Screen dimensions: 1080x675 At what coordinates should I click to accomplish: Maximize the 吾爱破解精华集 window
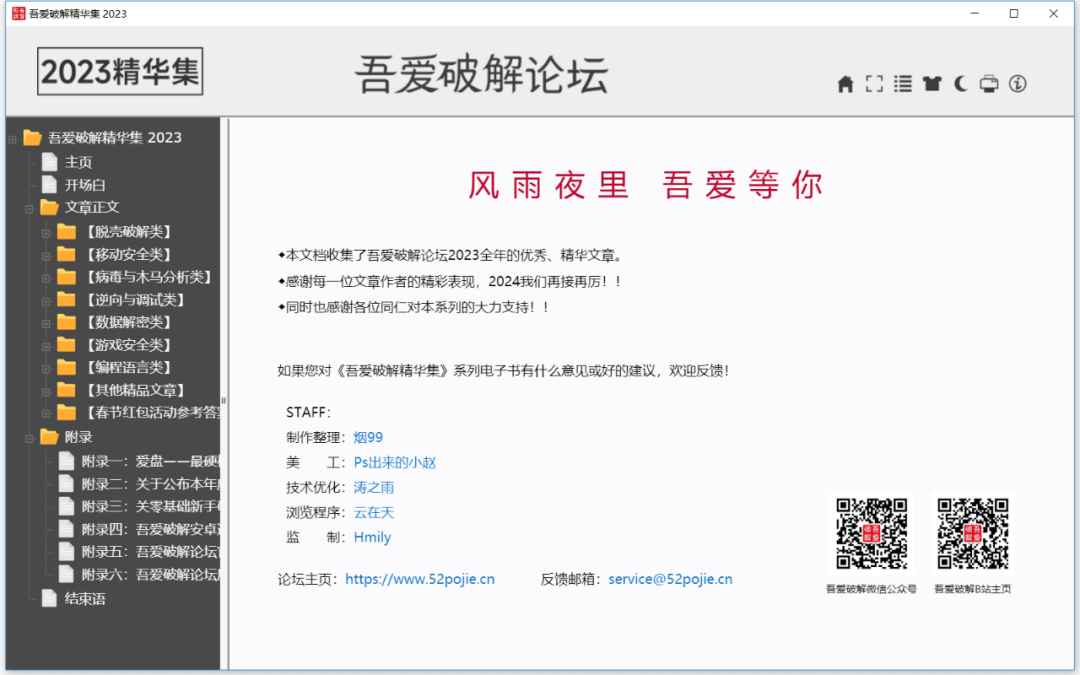pos(1014,14)
